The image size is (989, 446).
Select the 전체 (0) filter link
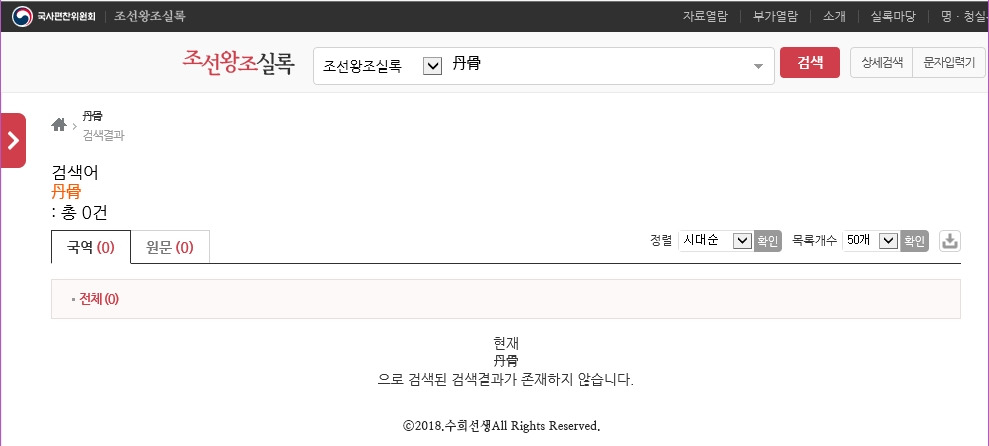[98, 299]
